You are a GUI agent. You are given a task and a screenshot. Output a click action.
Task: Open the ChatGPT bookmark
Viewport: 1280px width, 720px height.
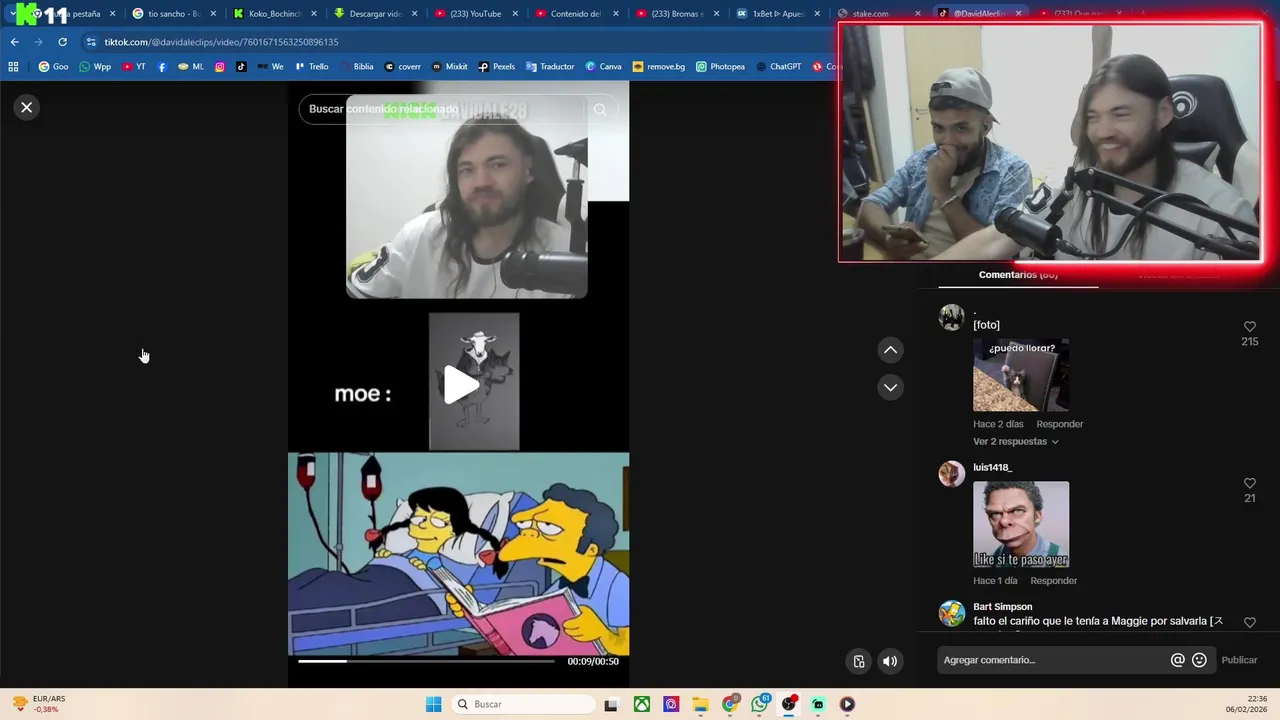778,67
